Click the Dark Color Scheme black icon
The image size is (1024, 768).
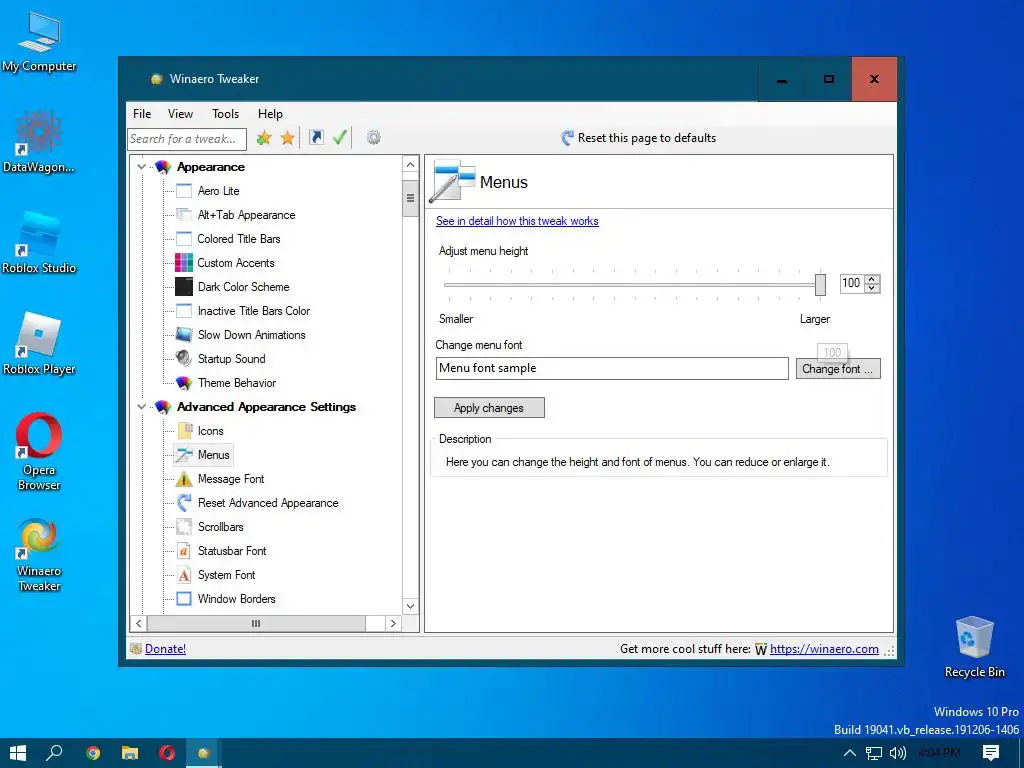point(184,287)
